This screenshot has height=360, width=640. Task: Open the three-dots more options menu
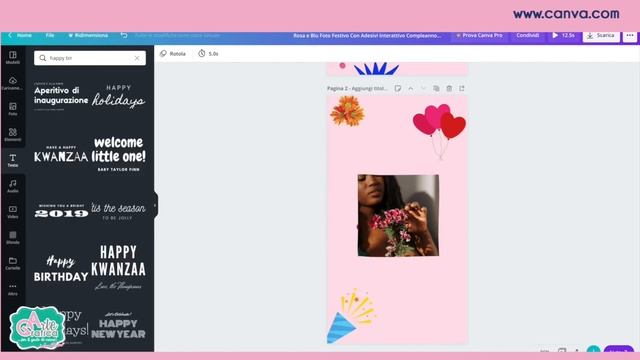click(x=630, y=36)
